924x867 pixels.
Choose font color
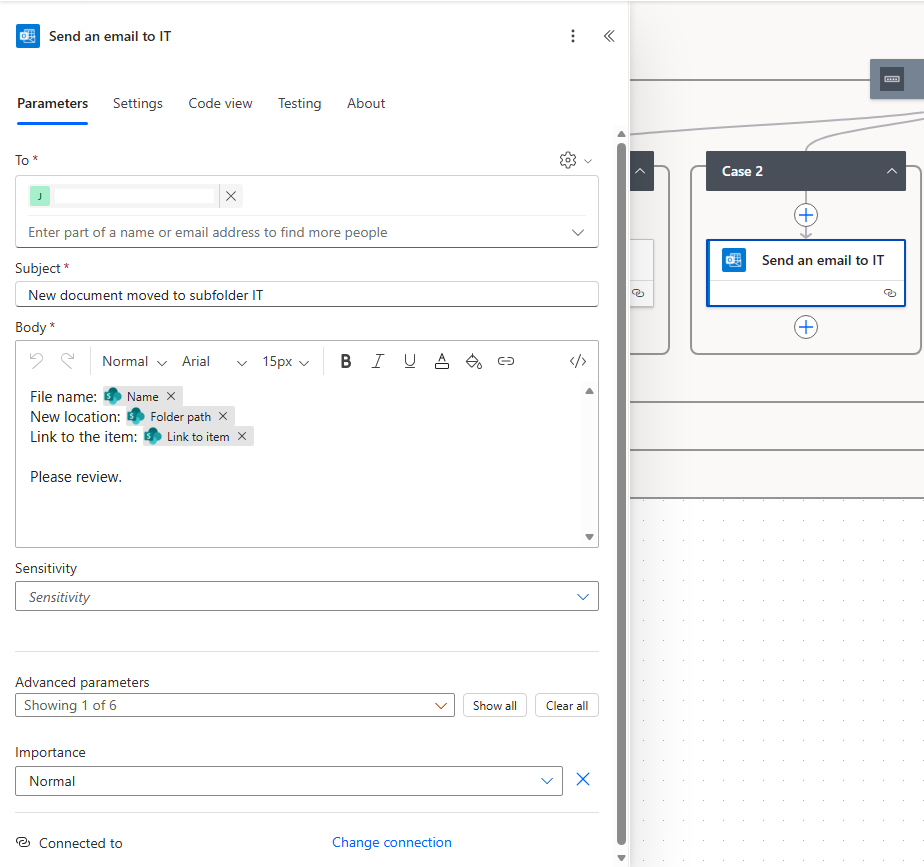(441, 361)
